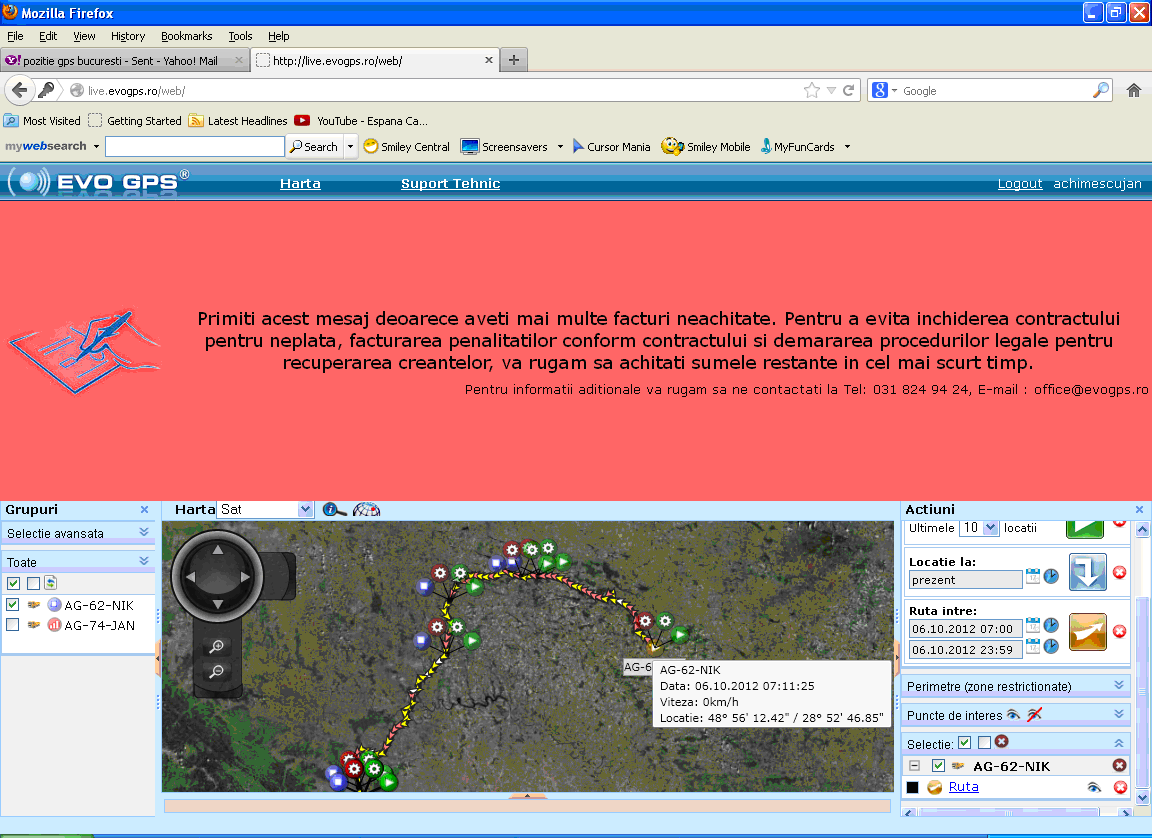1152x838 pixels.
Task: Pan the map right with the navigation pad arrow
Action: pos(245,577)
